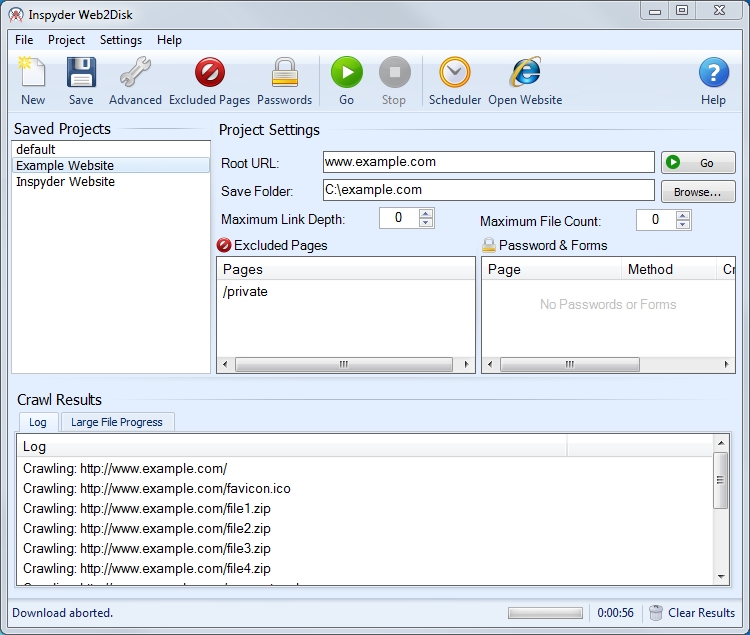This screenshot has width=750, height=635.
Task: Click the 0:00:56 elapsed time
Action: (615, 613)
